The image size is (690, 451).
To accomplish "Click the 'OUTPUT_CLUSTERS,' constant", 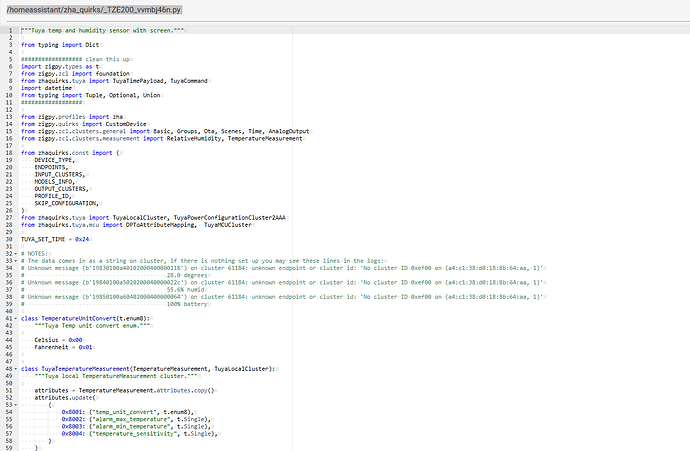I will click(x=62, y=189).
